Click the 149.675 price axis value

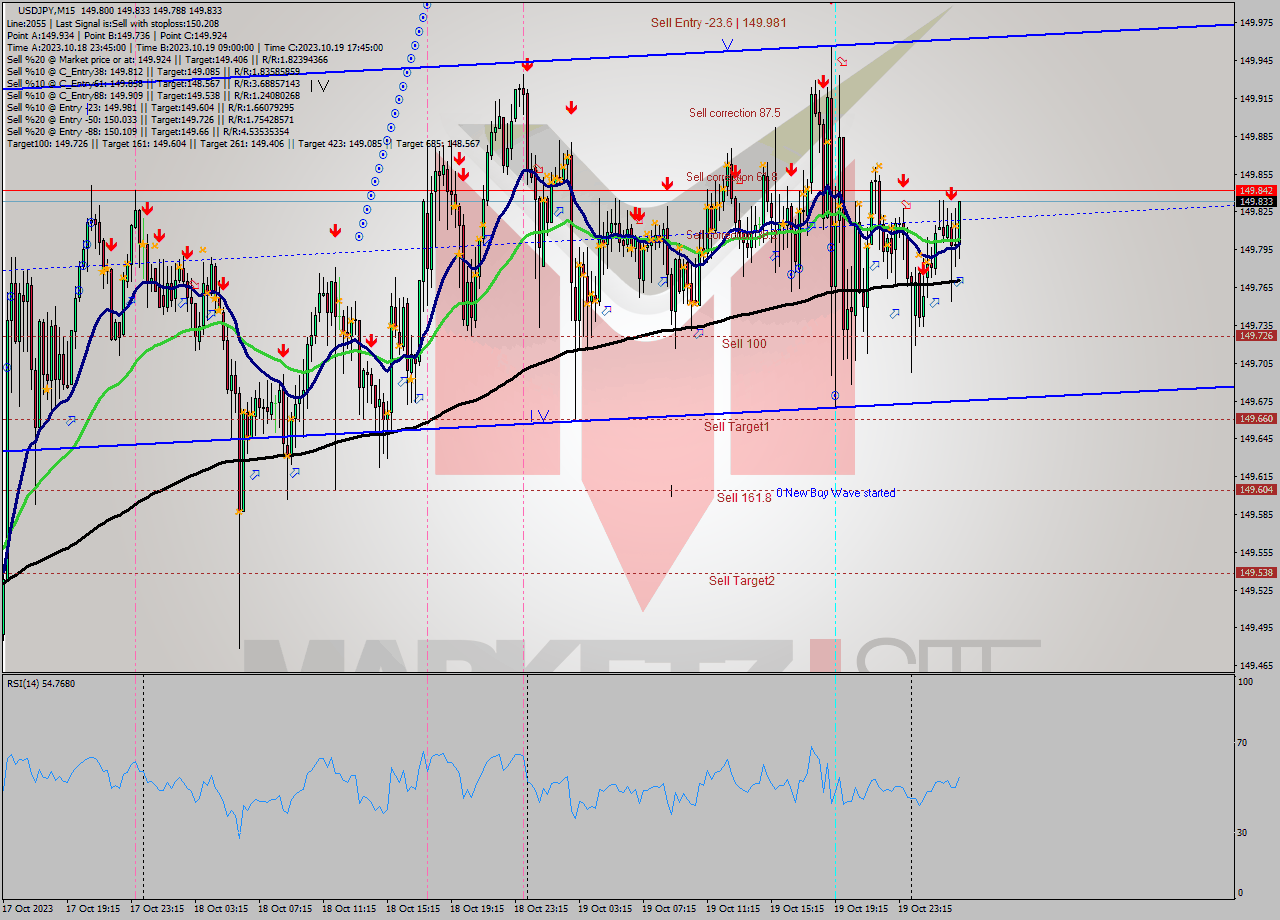(1256, 401)
